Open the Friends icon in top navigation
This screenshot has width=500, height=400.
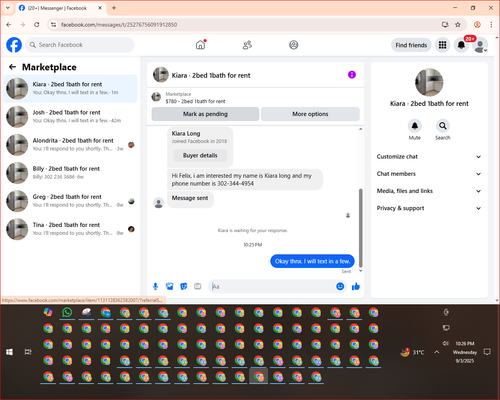pyautogui.click(x=247, y=45)
